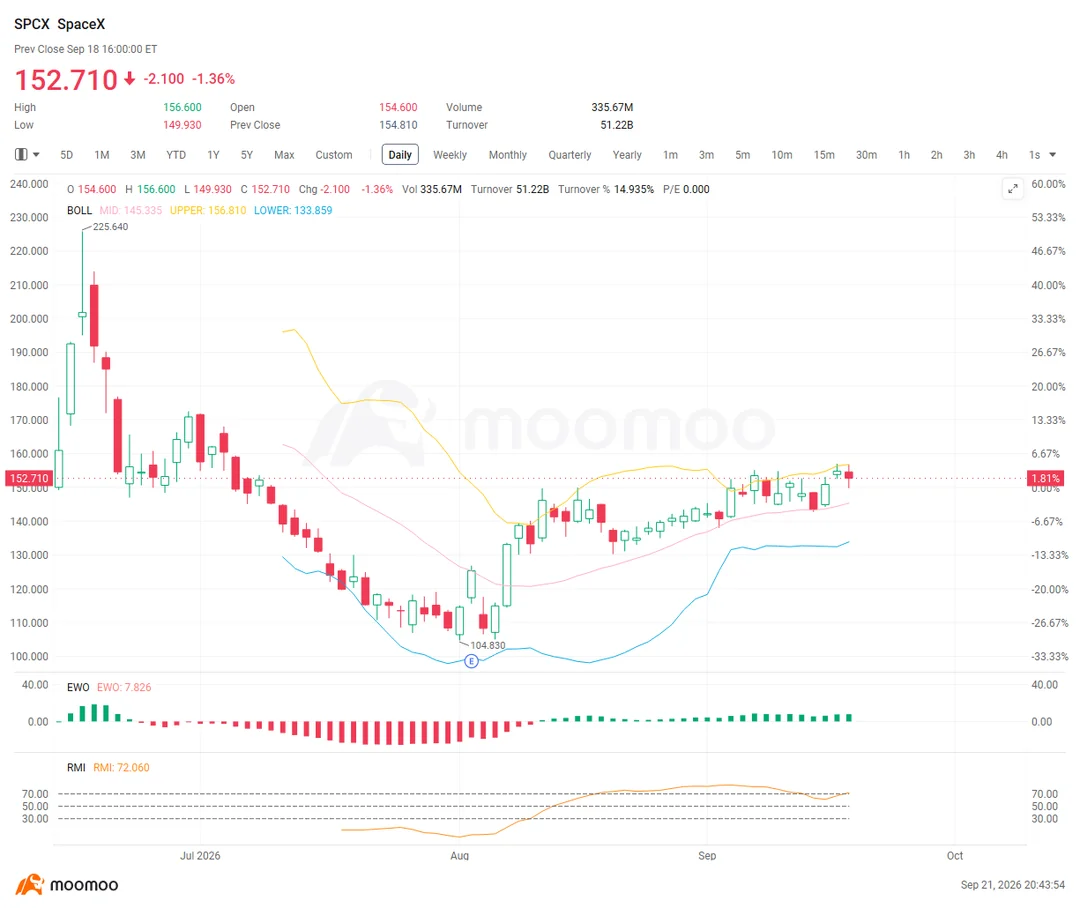1080x908 pixels.
Task: Click the BOLL UPPER: 156.810 value
Action: (x=208, y=210)
